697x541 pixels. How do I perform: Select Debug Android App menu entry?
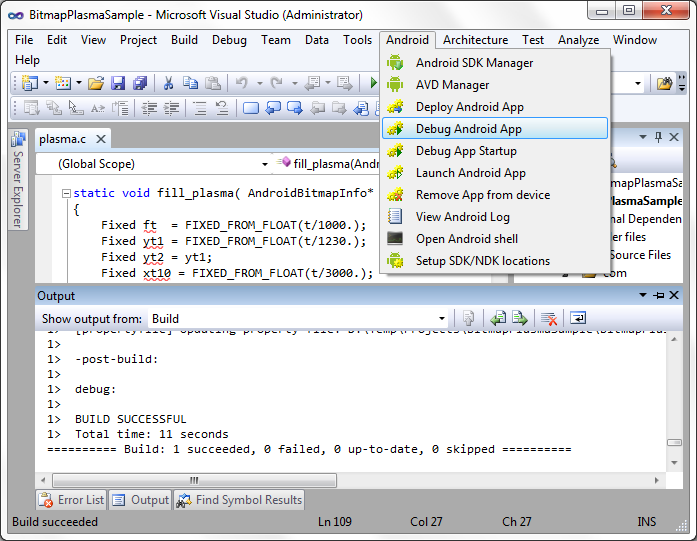coord(495,128)
